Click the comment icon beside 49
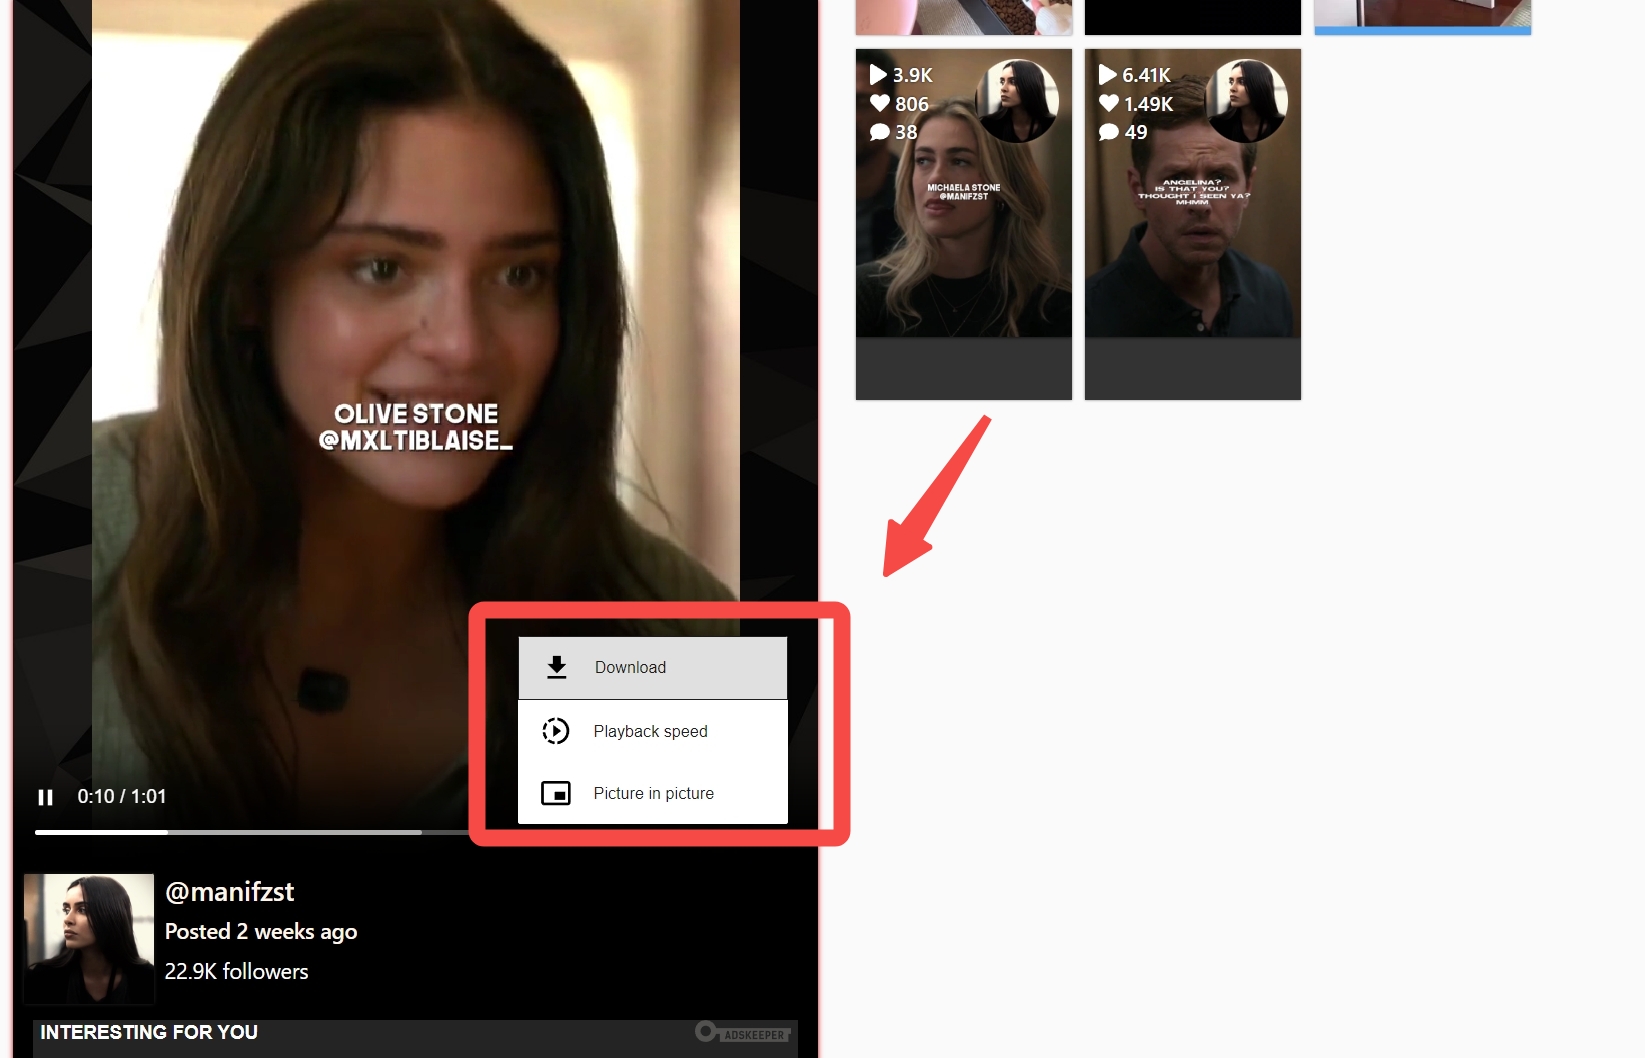The height and width of the screenshot is (1058, 1645). coord(1109,132)
